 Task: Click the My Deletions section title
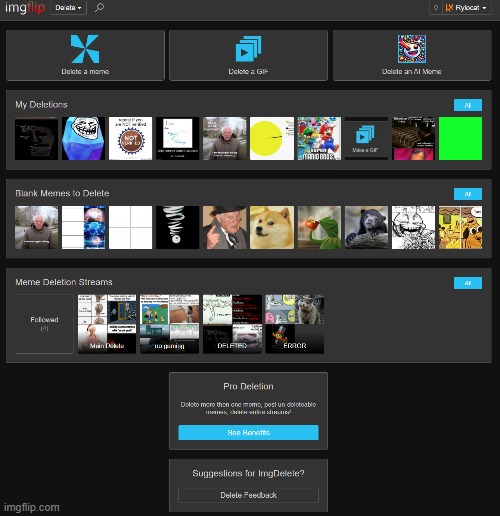(x=41, y=105)
